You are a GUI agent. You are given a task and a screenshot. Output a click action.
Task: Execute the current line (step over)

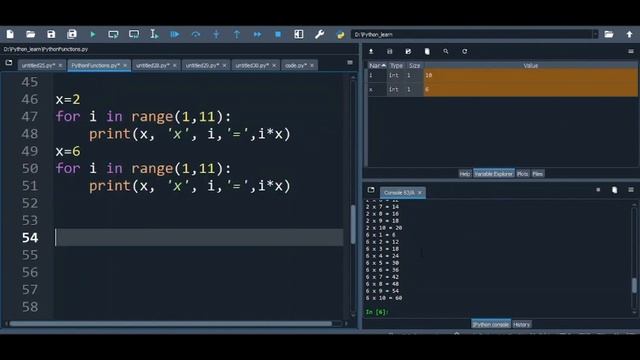point(196,34)
